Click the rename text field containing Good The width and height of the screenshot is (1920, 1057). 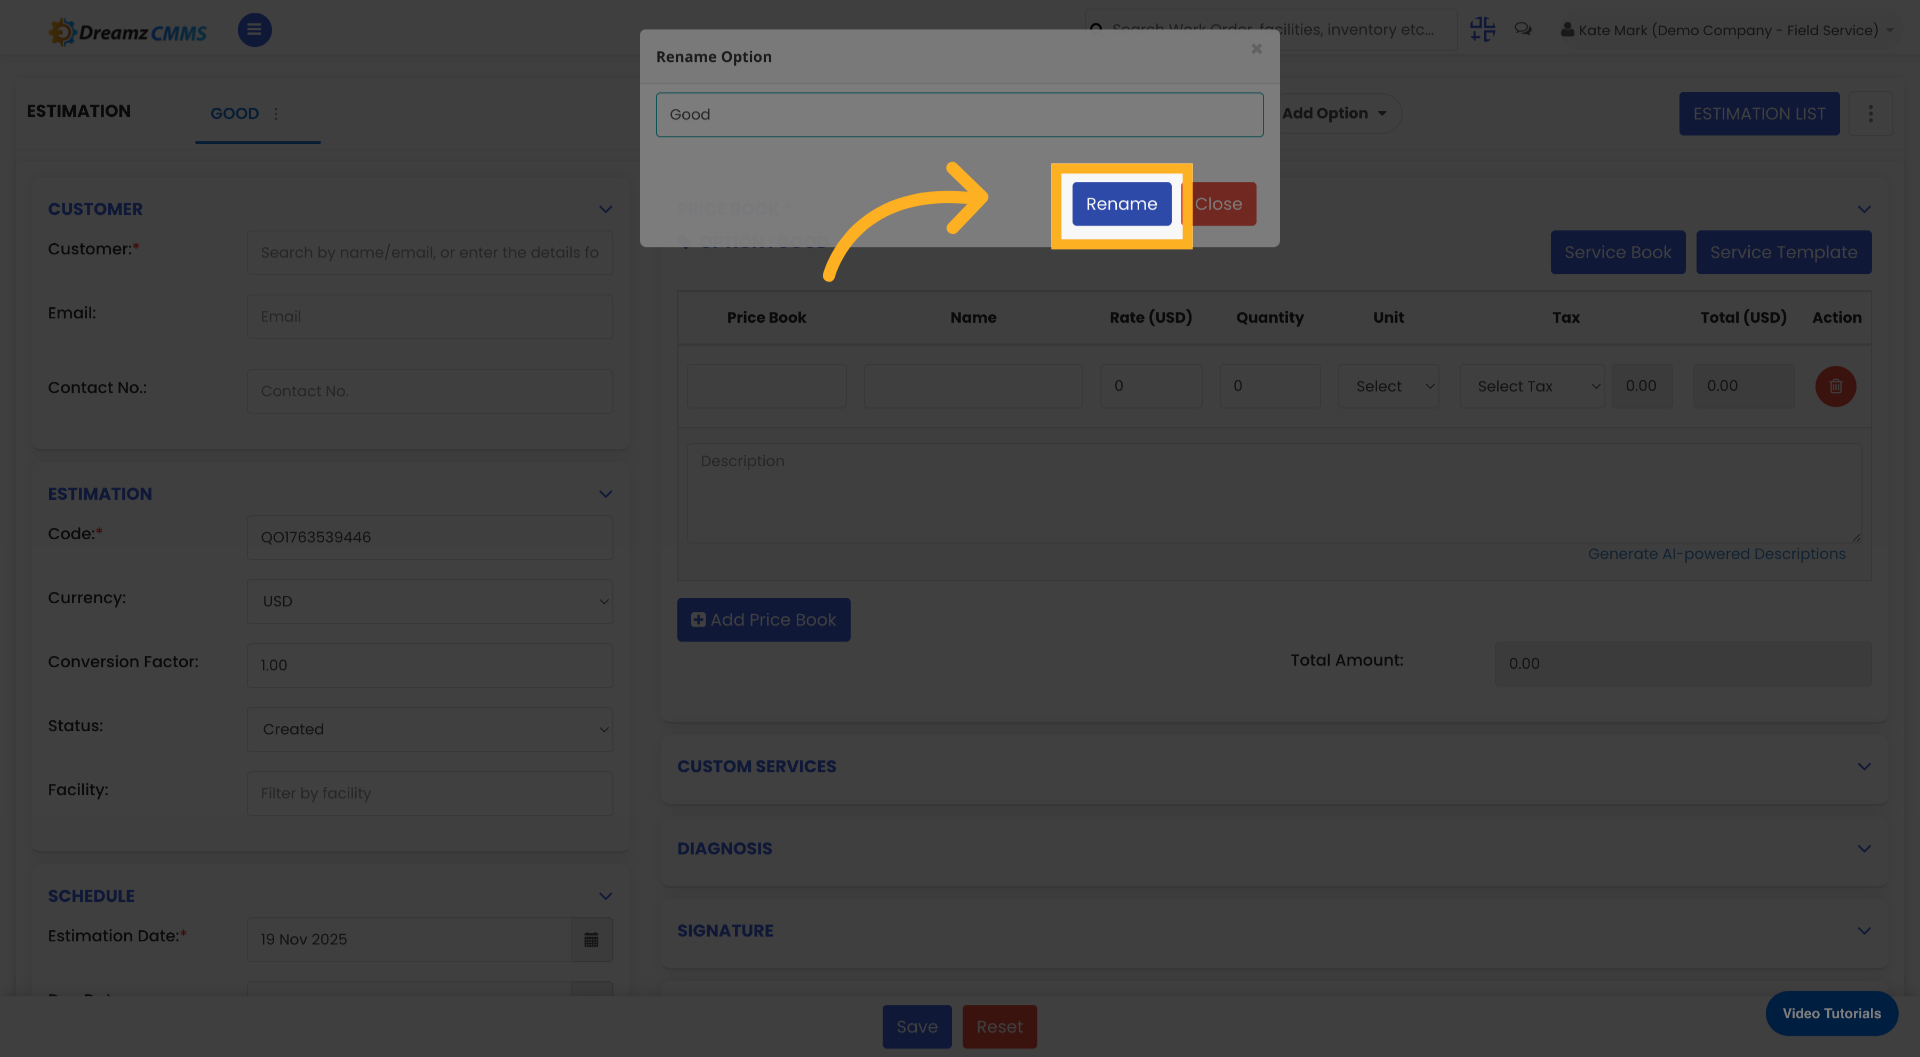(x=959, y=114)
